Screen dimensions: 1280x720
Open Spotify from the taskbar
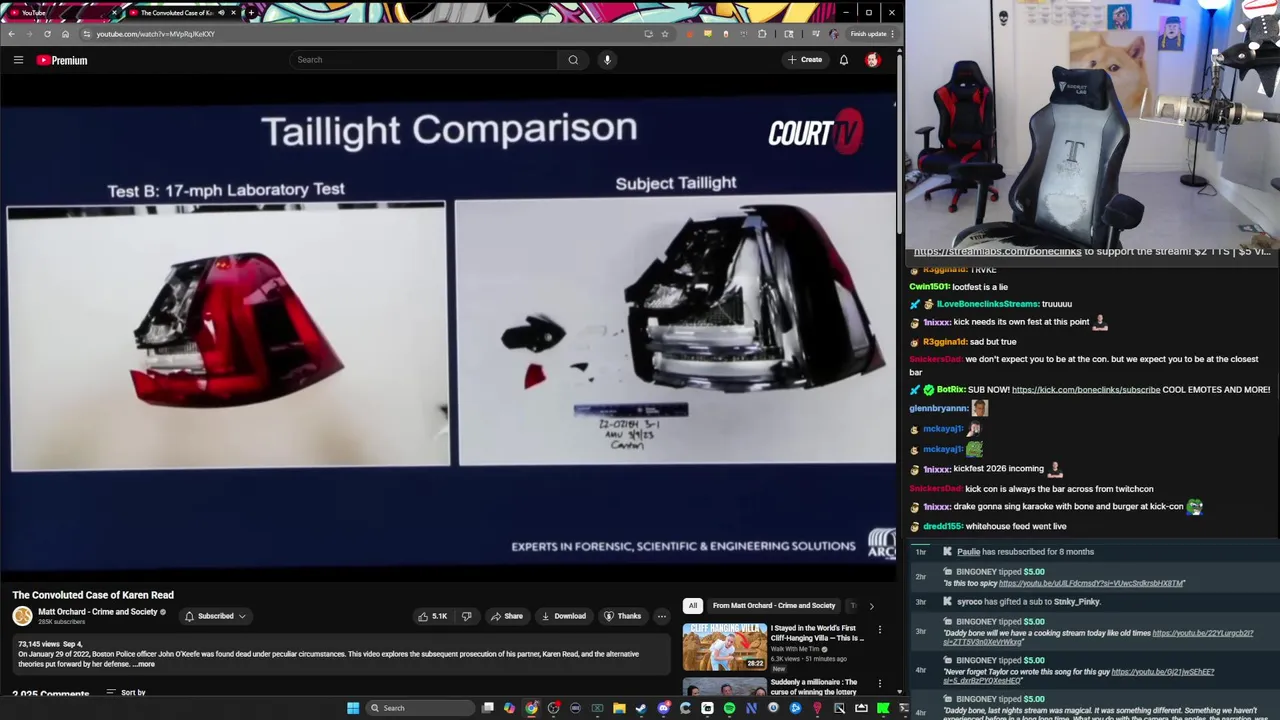point(729,708)
